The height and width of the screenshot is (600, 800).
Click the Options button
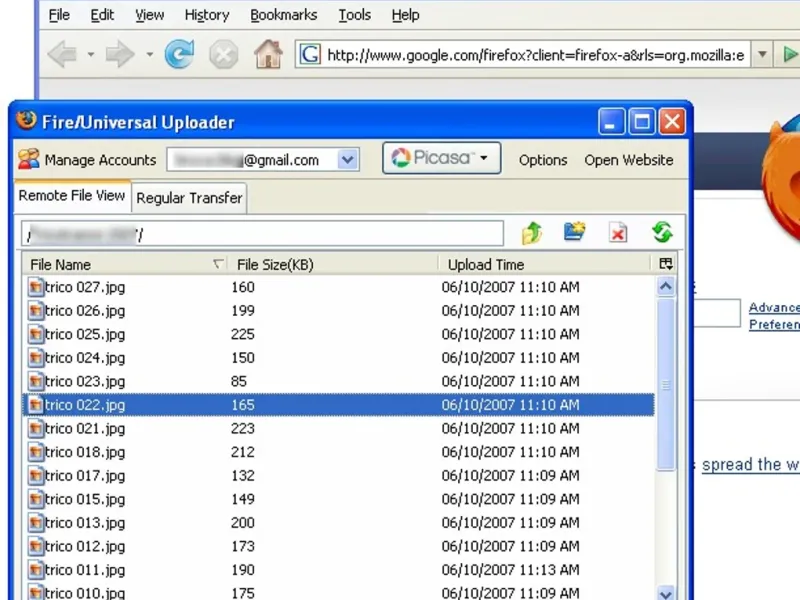(543, 160)
